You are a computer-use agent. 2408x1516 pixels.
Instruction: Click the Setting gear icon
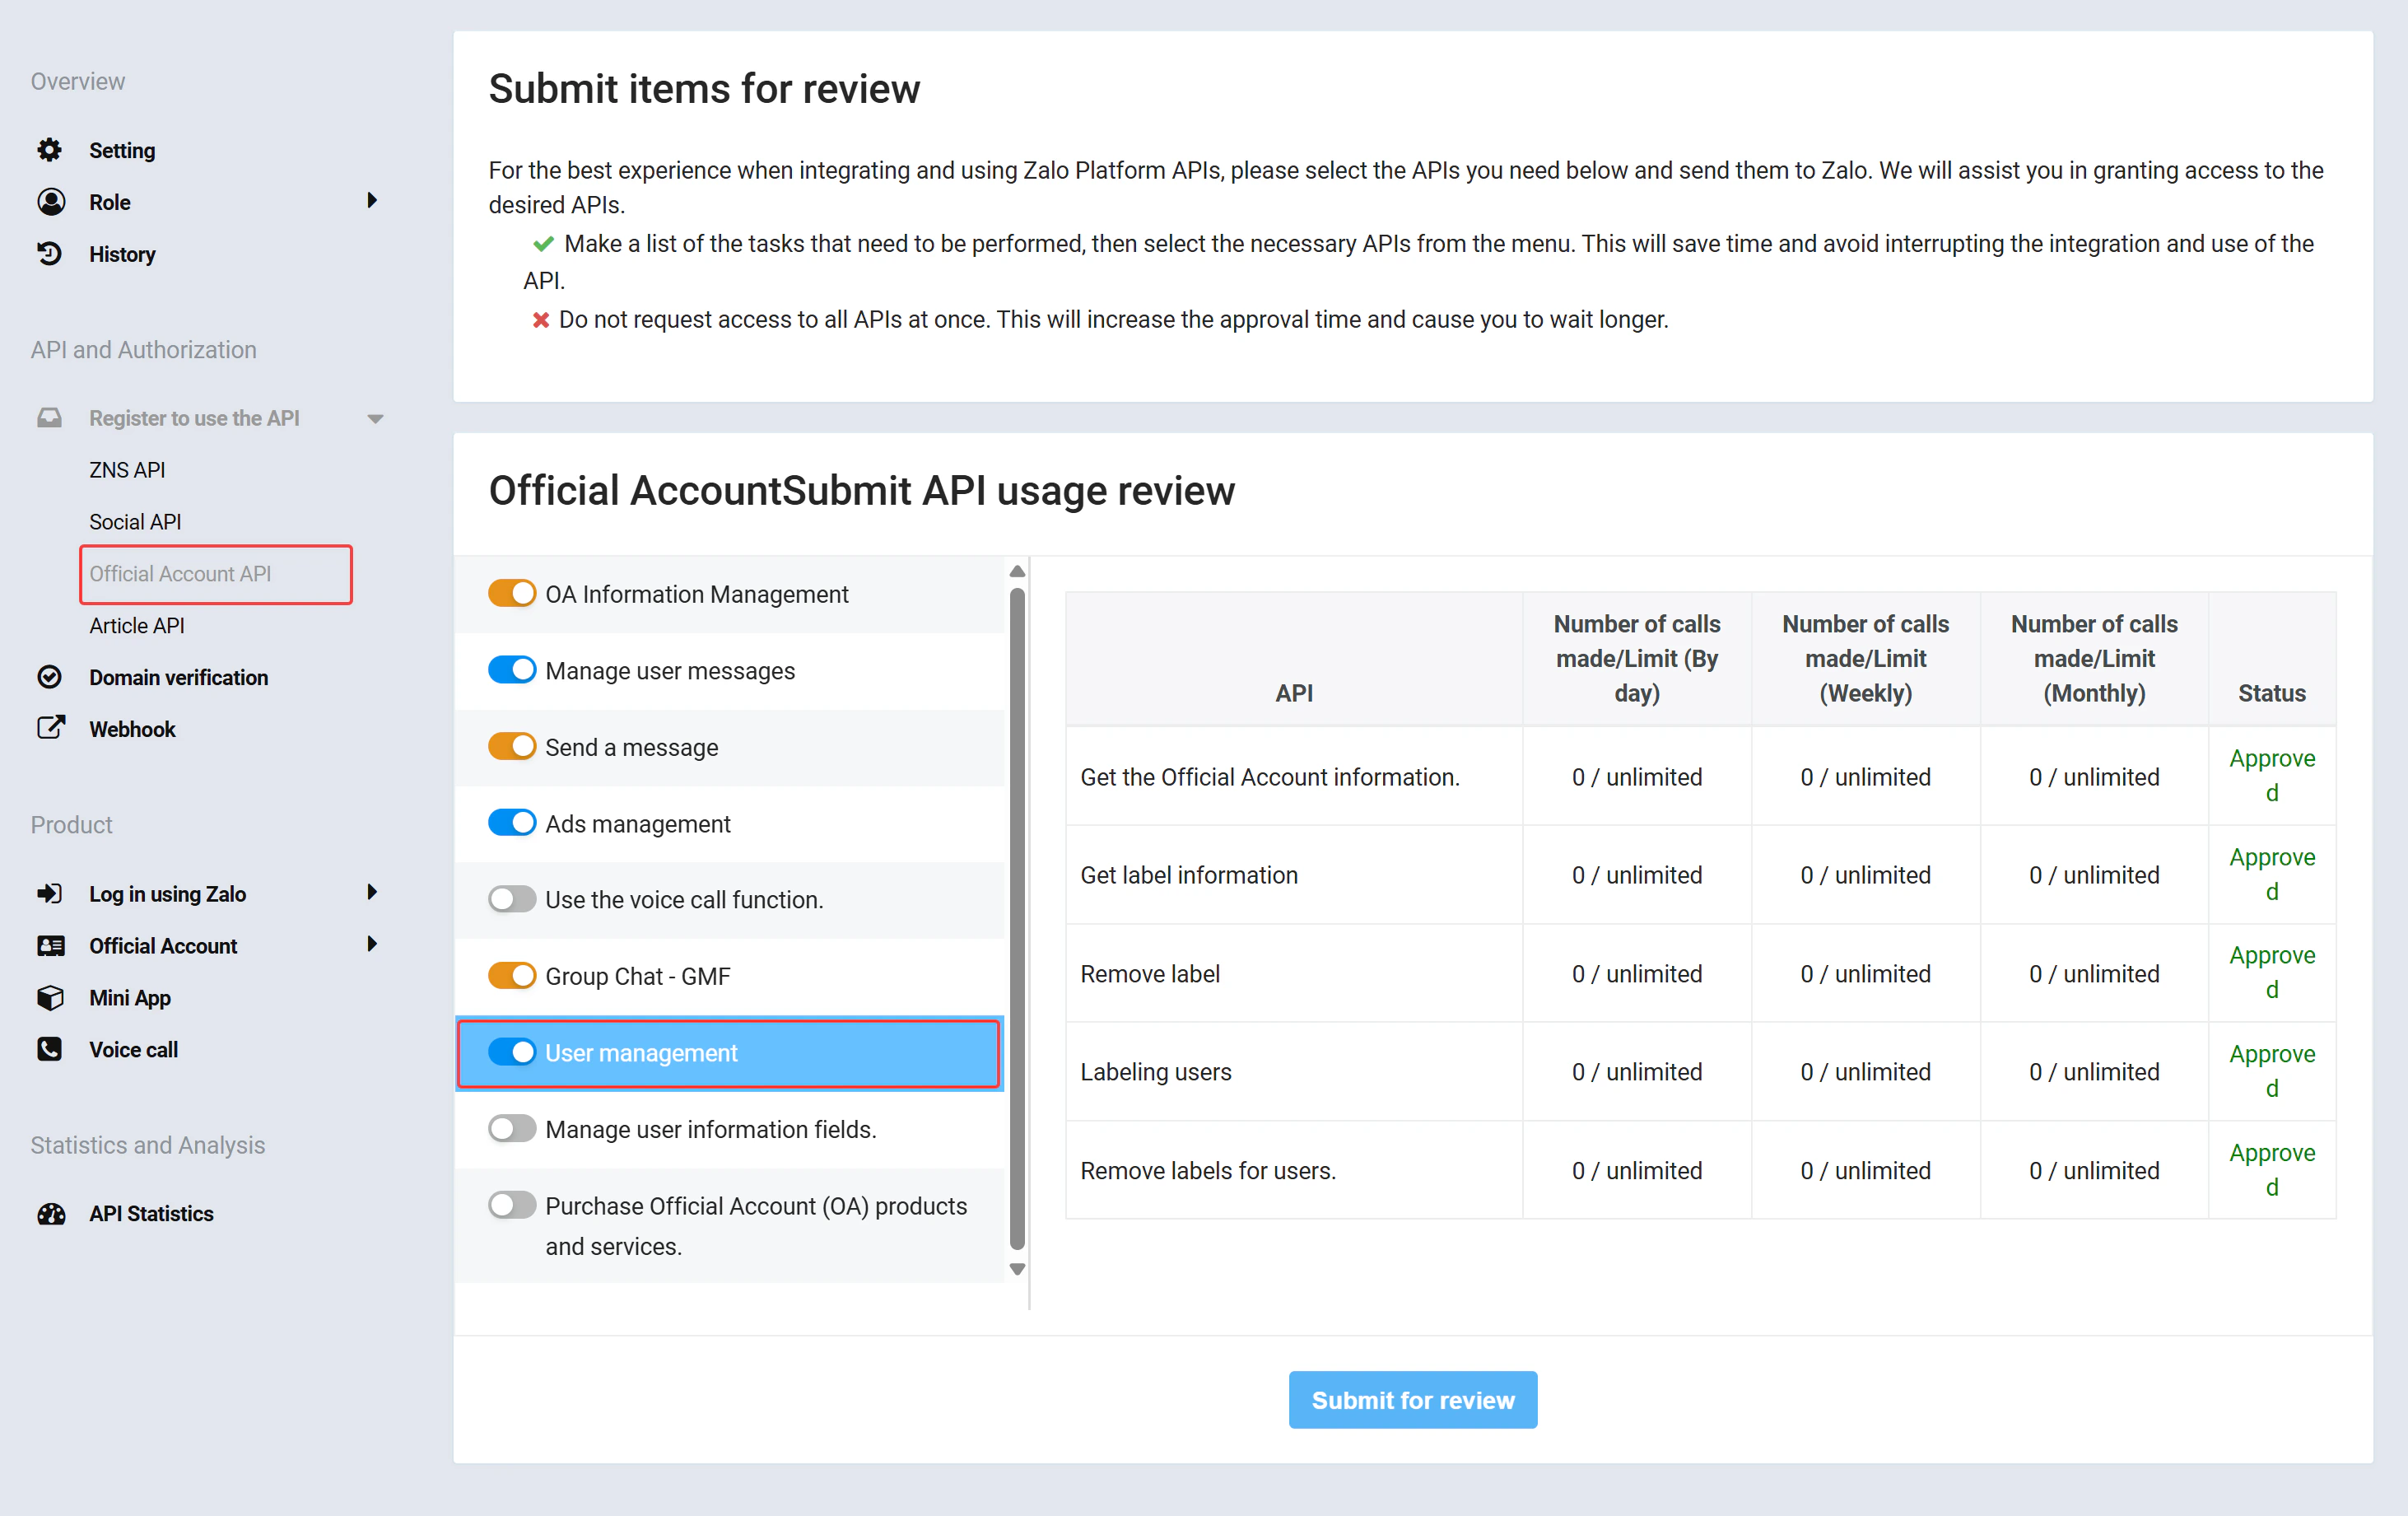[x=50, y=151]
